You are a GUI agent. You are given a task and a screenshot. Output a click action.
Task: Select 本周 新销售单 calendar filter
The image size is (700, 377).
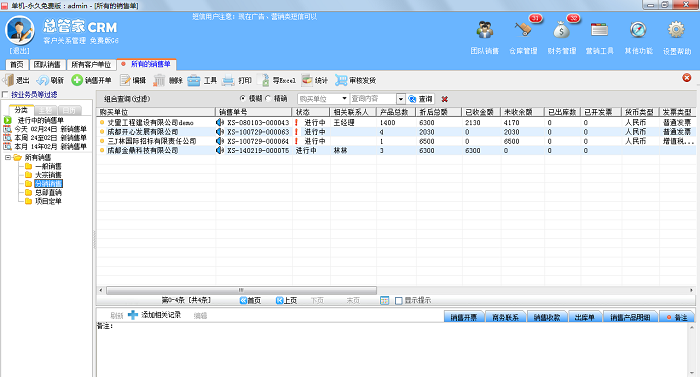(x=45, y=138)
